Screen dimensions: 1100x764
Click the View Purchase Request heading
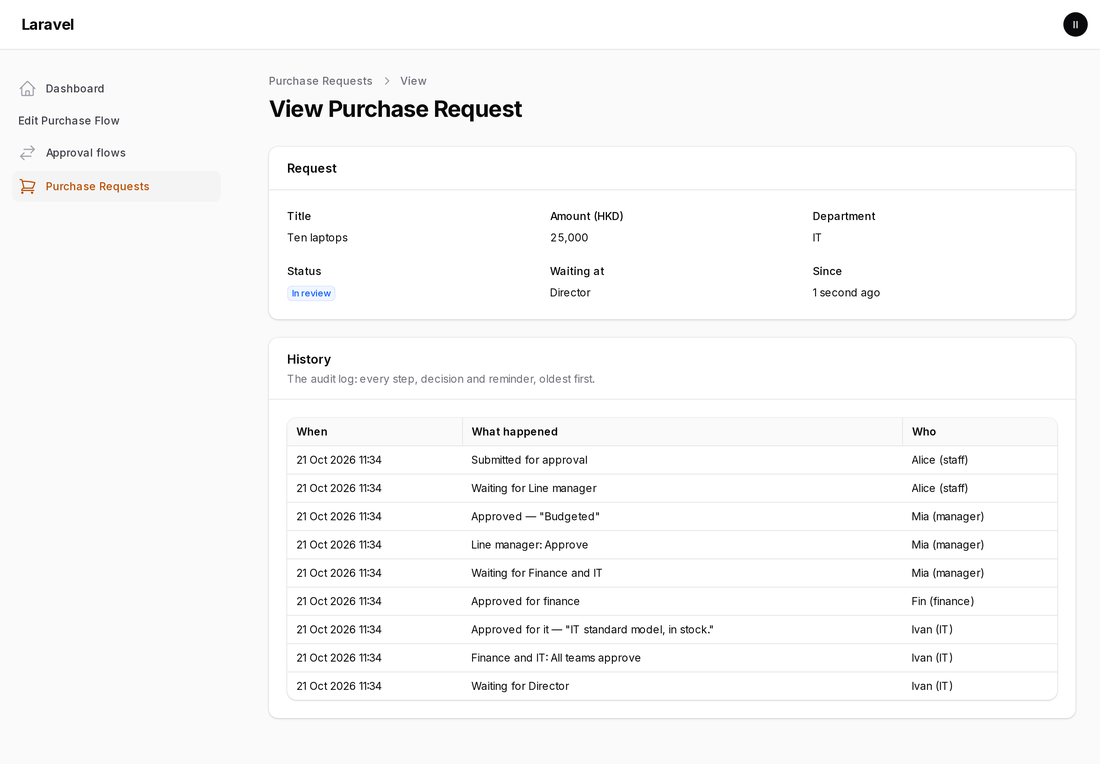(x=396, y=109)
